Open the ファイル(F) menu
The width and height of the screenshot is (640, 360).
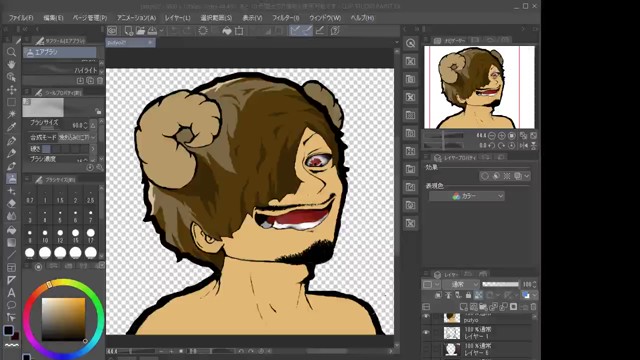pos(21,18)
